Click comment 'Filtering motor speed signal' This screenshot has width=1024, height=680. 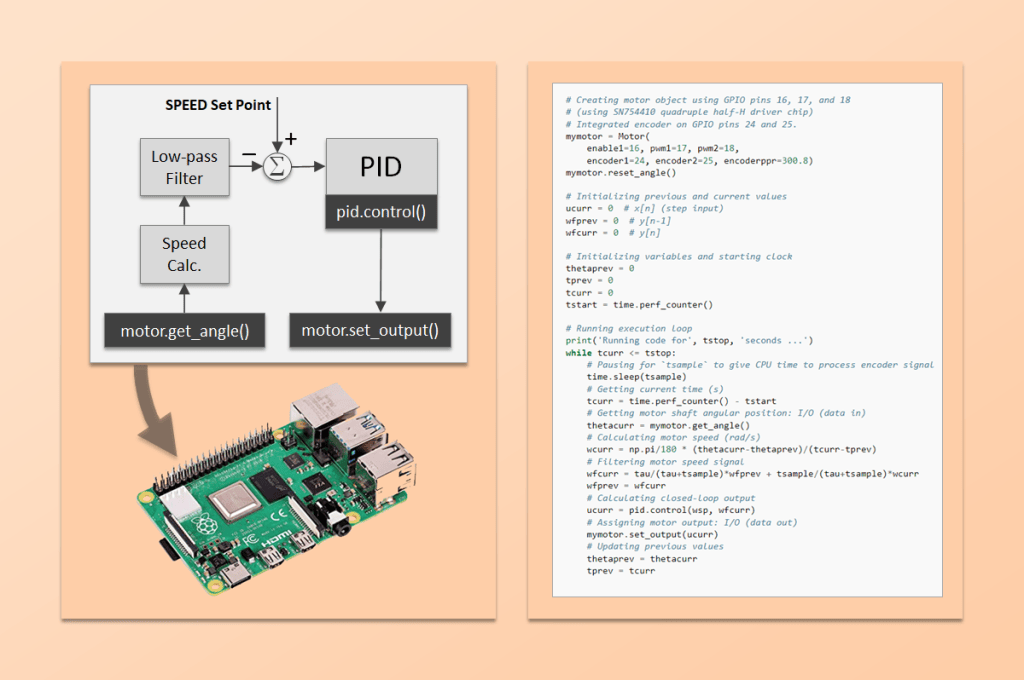[x=665, y=461]
